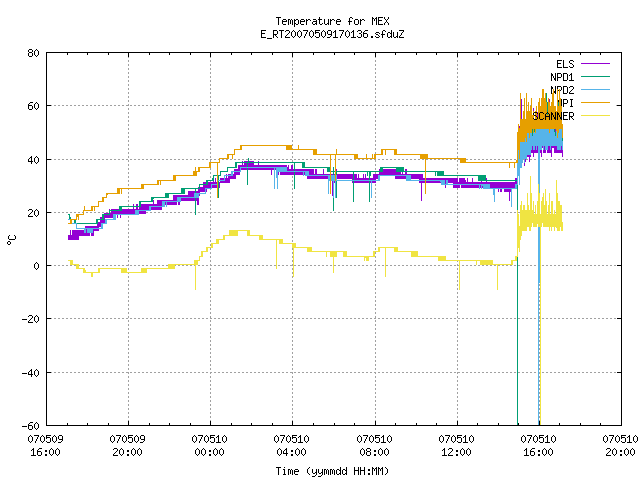Click the yellow SCANNER legend line sample
This screenshot has width=640, height=480.
[595, 116]
